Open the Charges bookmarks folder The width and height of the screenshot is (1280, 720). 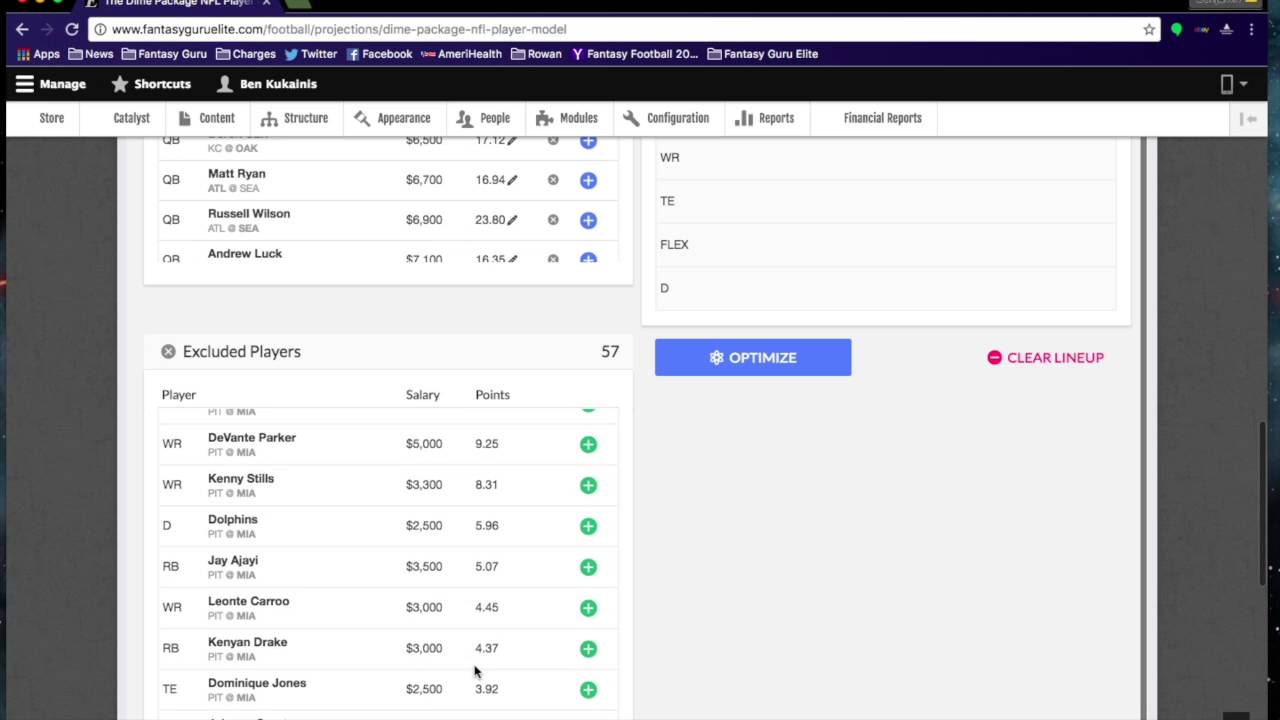[246, 54]
